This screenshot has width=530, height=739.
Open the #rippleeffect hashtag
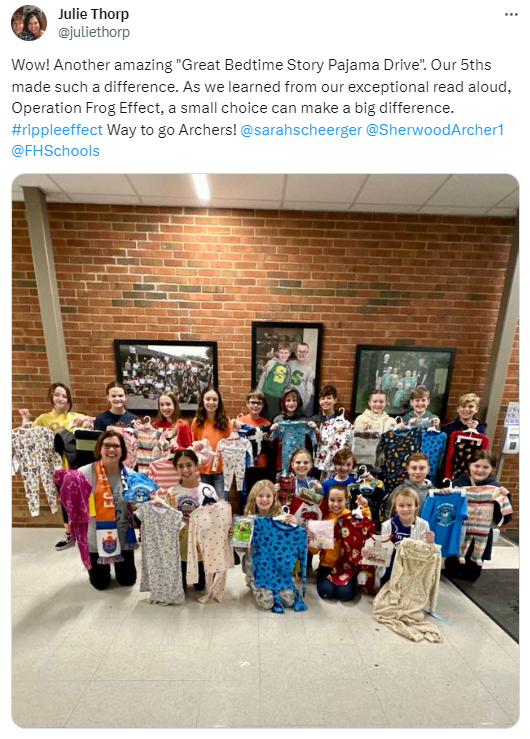pyautogui.click(x=57, y=130)
